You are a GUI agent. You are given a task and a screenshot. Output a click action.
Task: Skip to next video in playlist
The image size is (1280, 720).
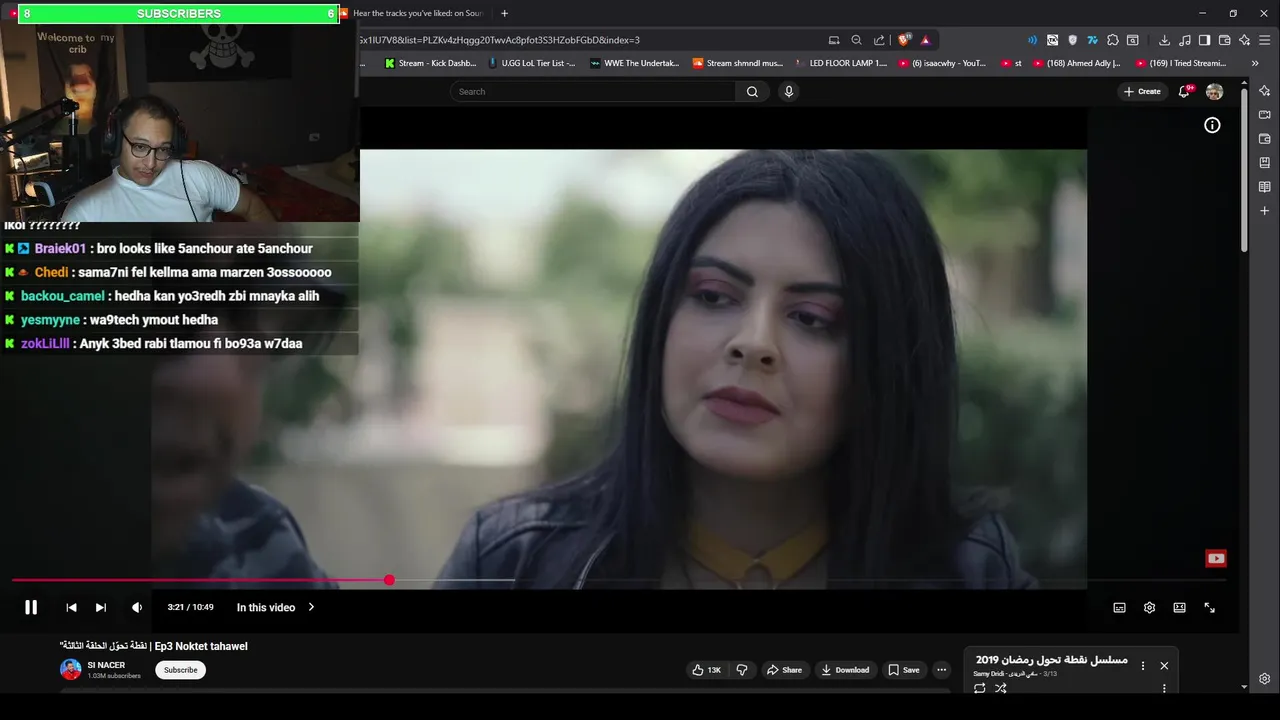[x=101, y=607]
